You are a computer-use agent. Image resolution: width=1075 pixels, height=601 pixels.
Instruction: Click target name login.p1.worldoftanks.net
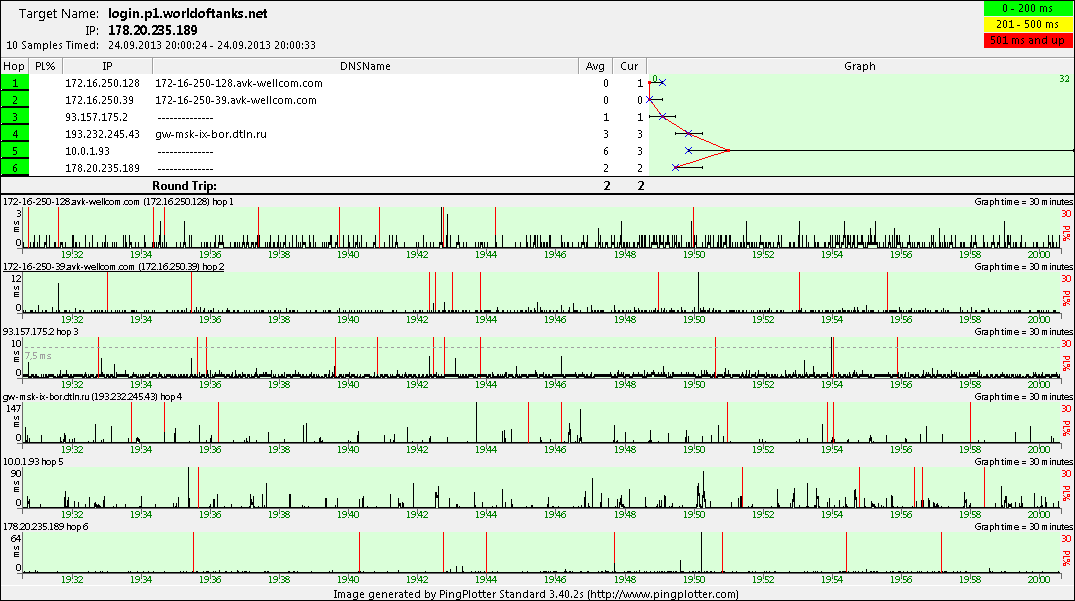tap(188, 14)
